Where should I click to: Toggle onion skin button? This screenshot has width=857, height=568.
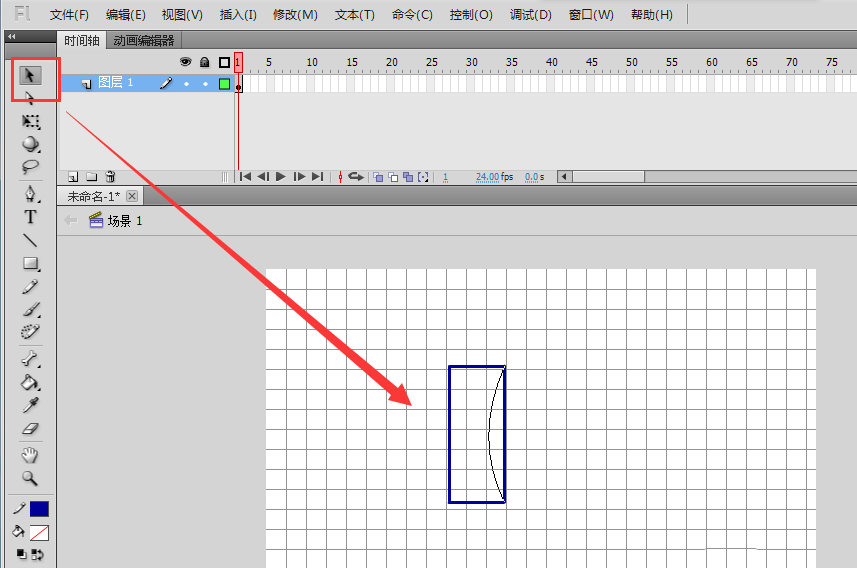pyautogui.click(x=378, y=177)
